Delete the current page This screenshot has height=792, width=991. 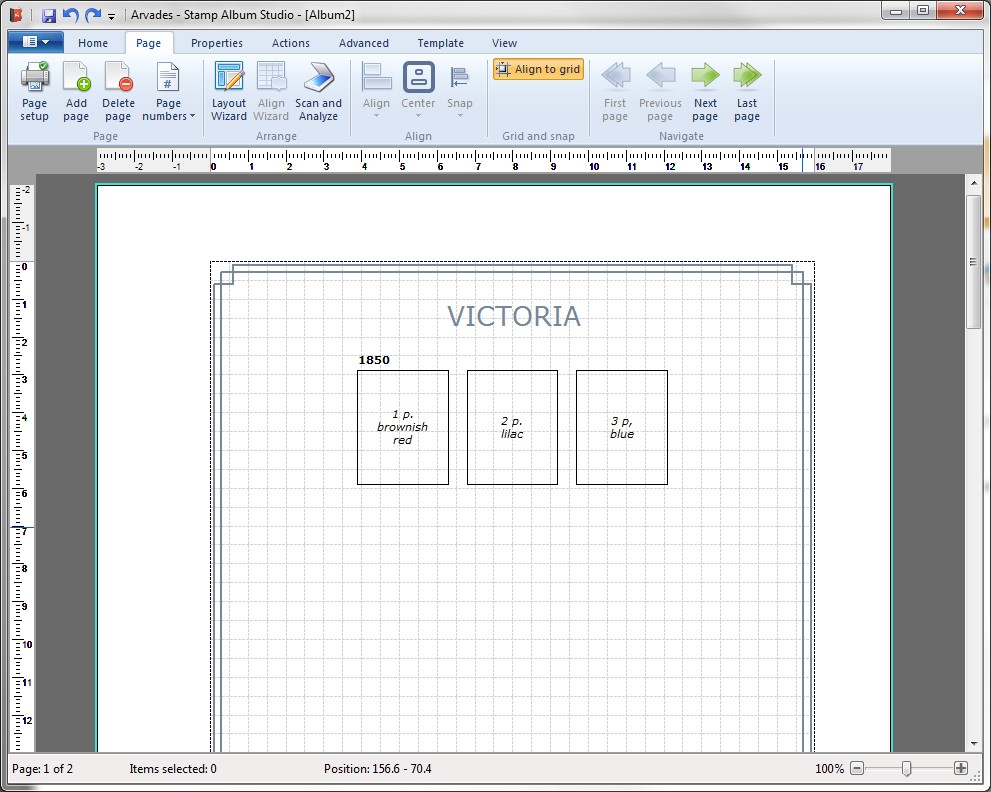pyautogui.click(x=118, y=92)
